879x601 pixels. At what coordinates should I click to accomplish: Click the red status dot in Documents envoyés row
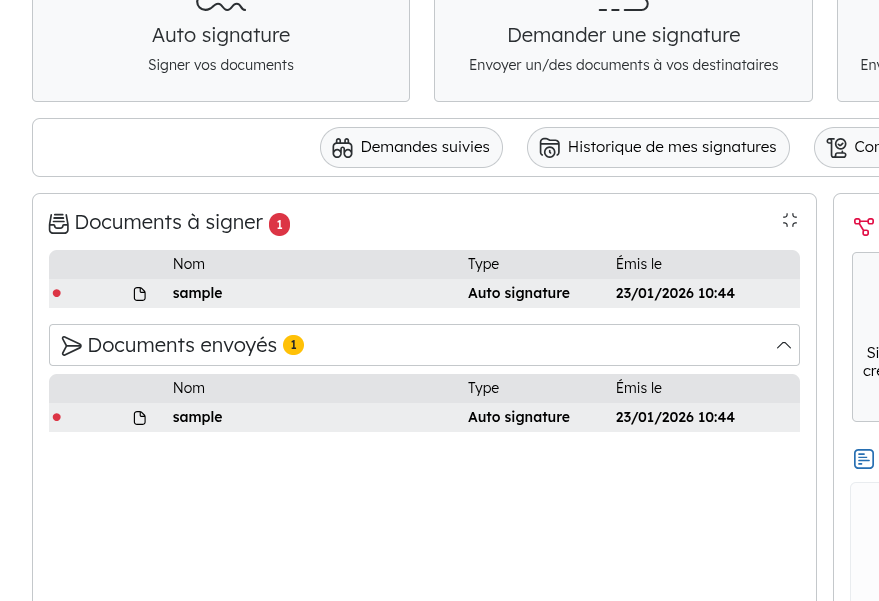coord(57,417)
